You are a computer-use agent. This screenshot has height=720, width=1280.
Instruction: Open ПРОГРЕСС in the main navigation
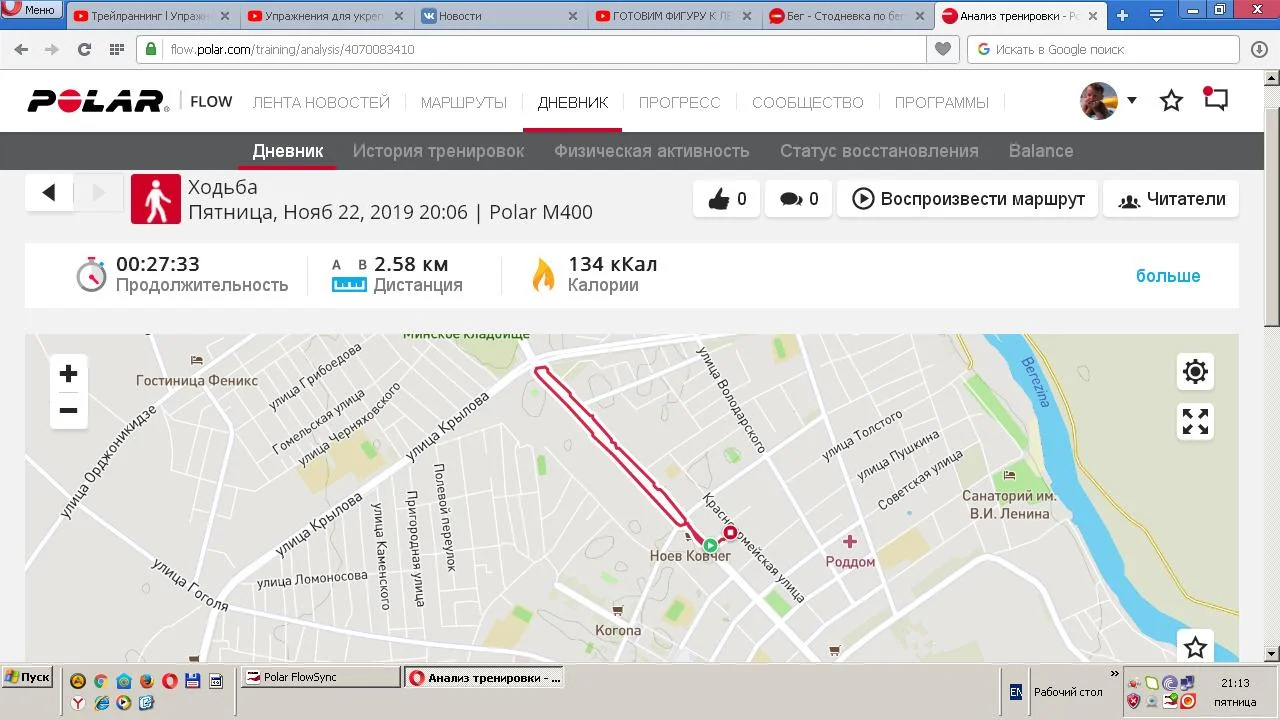pyautogui.click(x=680, y=102)
